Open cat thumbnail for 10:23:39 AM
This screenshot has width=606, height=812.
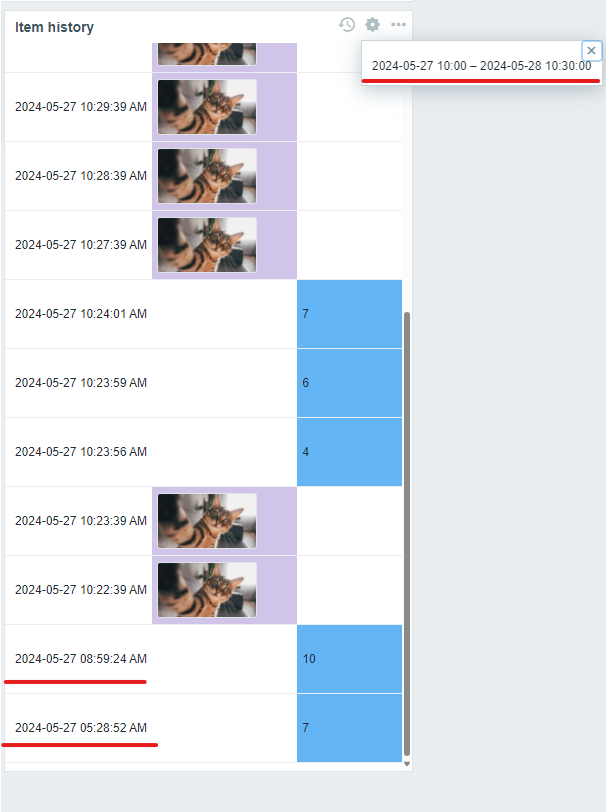tap(207, 520)
